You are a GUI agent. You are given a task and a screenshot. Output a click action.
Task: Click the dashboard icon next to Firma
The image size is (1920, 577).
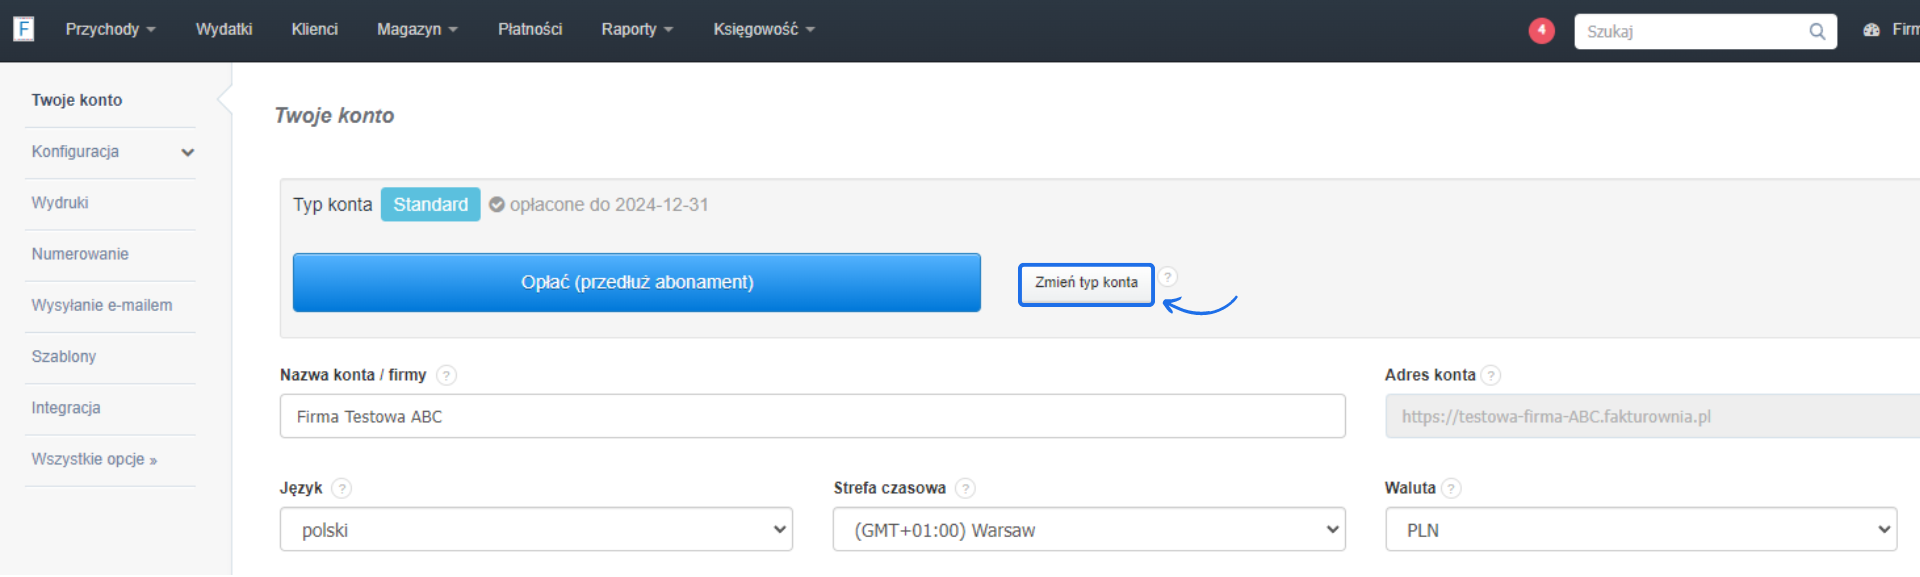pos(1872,30)
